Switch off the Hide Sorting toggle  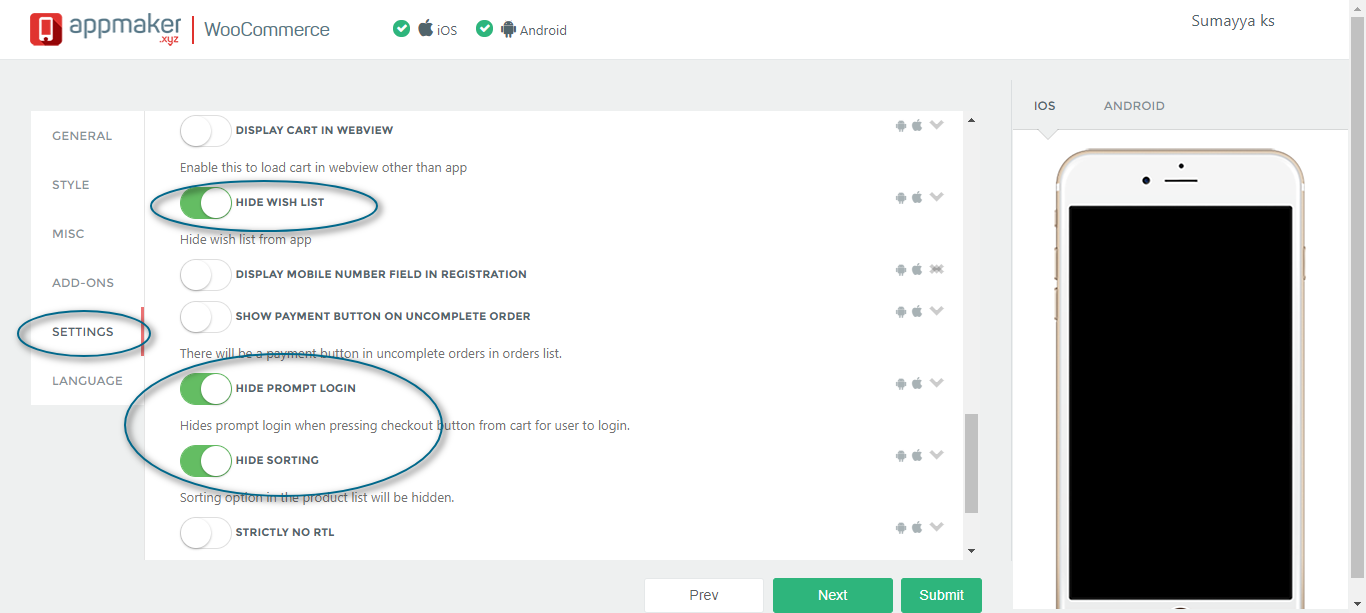tap(206, 461)
